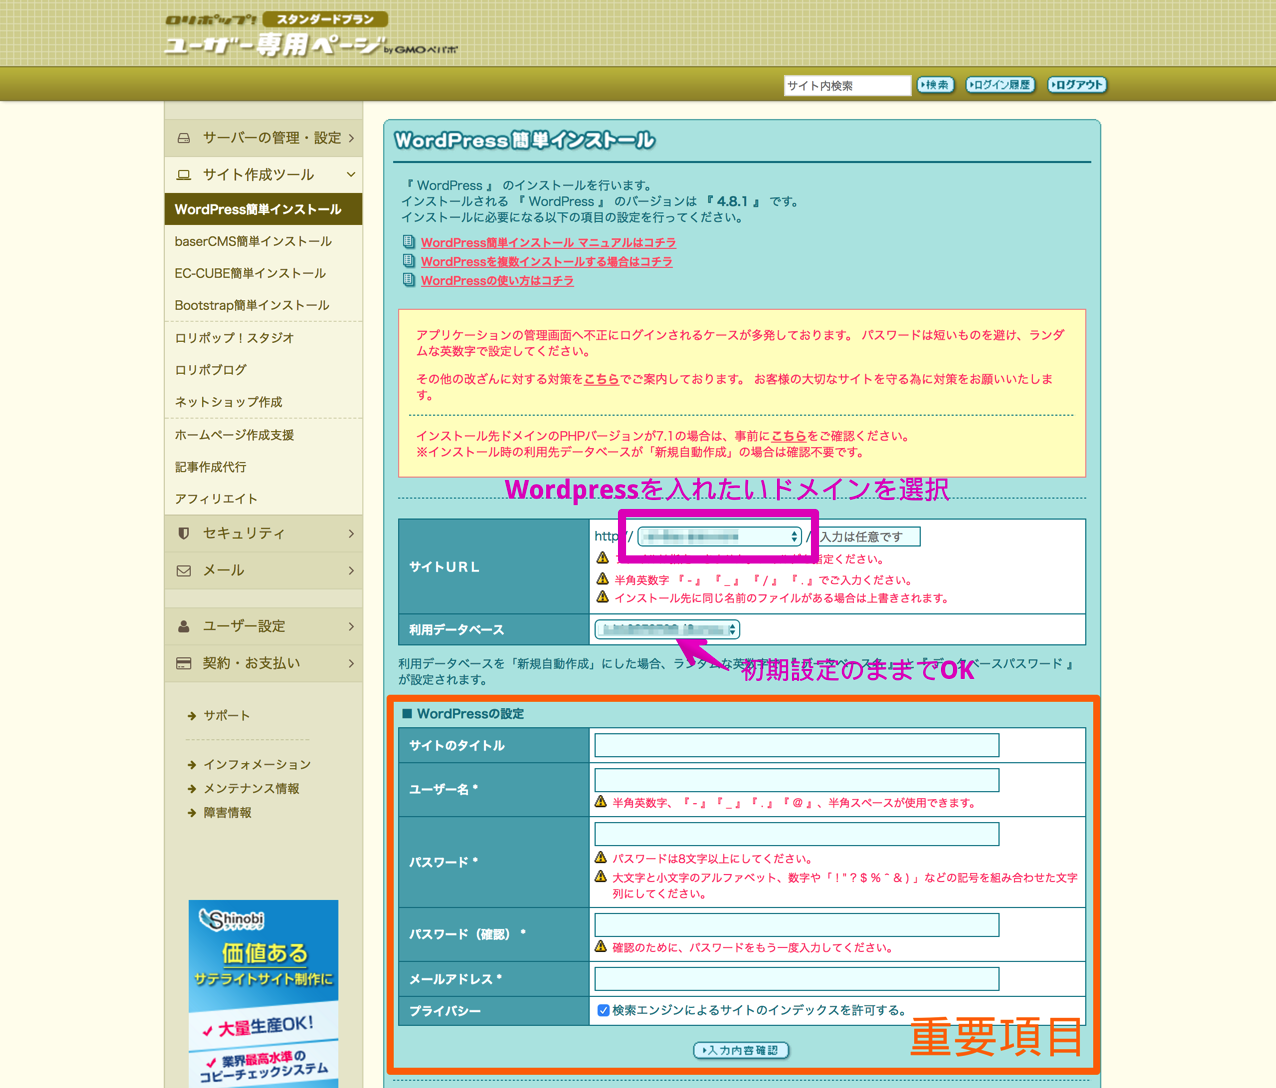This screenshot has height=1088, width=1276.
Task: Open WordPressを複数インストールする場合 link
Action: click(x=546, y=262)
